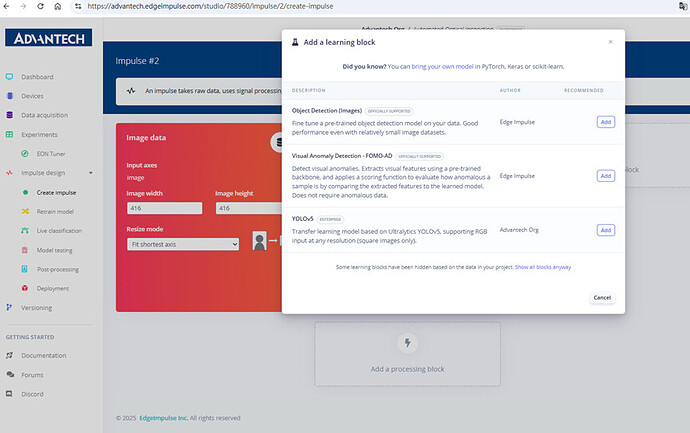This screenshot has width=690, height=433.
Task: Click the Impulse design pulse icon
Action: 9,172
